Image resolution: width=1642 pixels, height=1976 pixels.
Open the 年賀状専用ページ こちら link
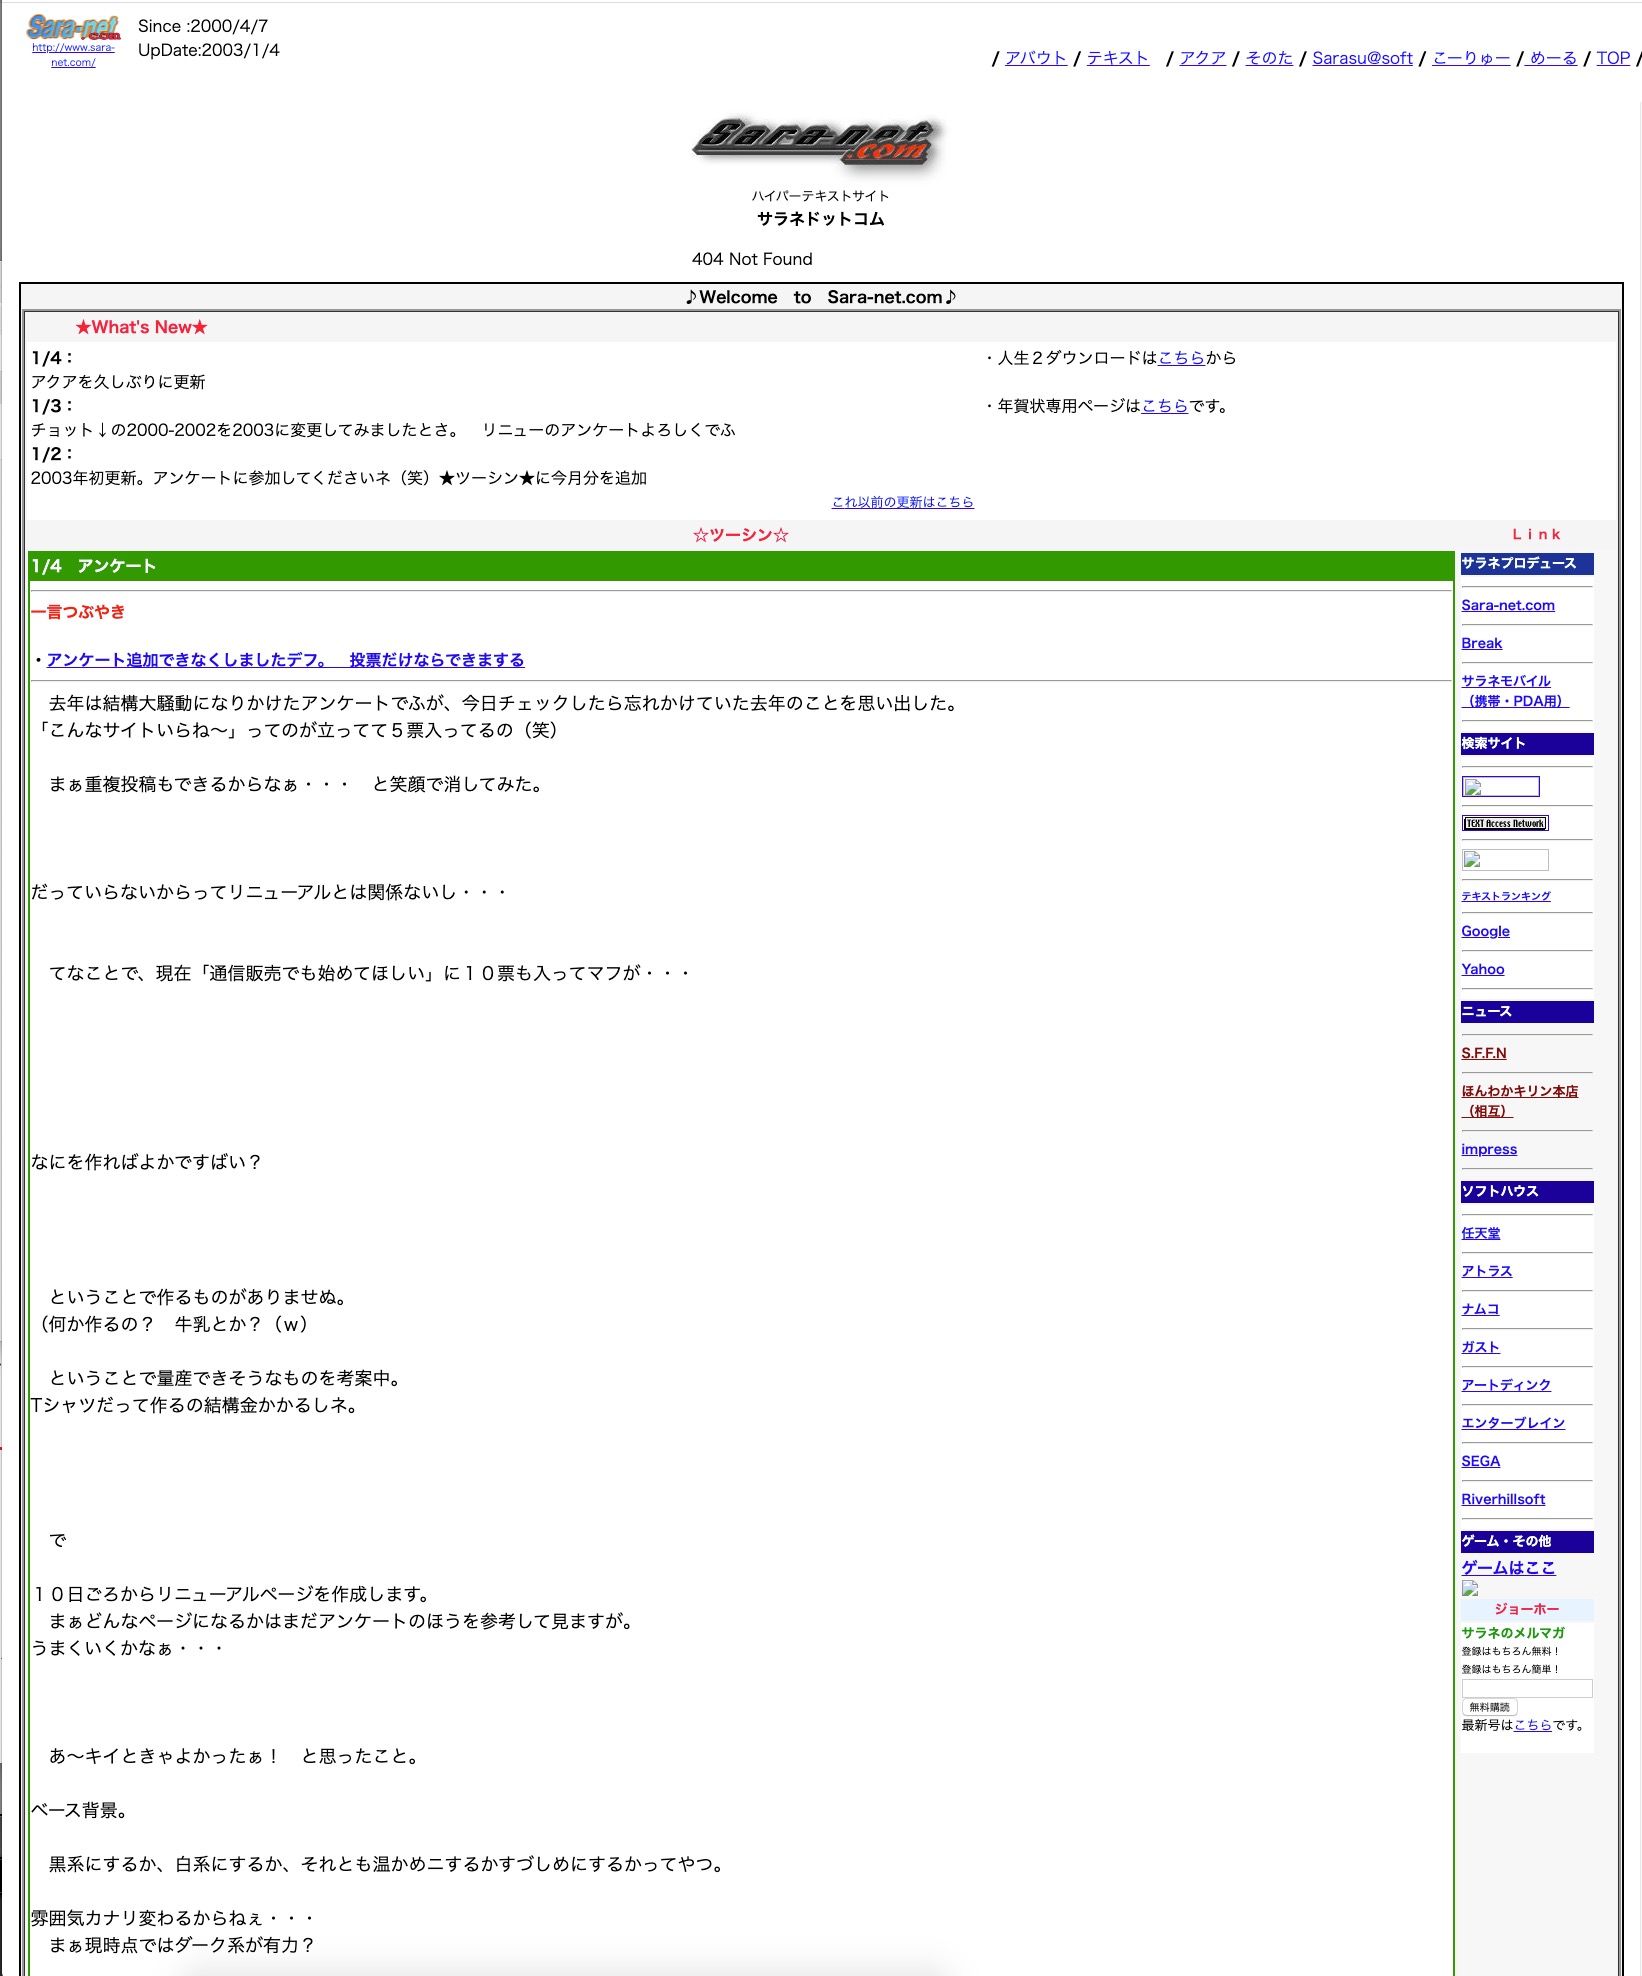pyautogui.click(x=1165, y=406)
